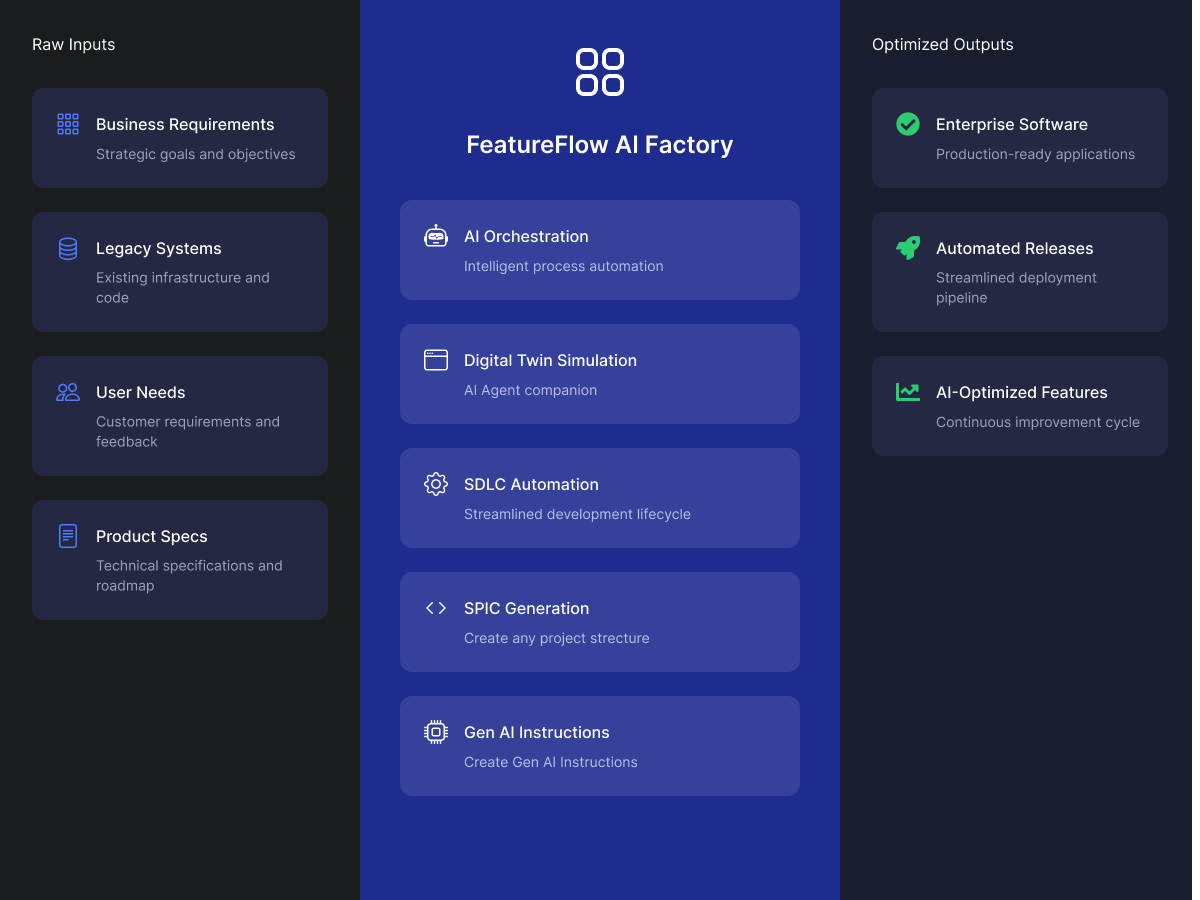Select the Raw Inputs heading
The height and width of the screenshot is (900, 1200).
coord(73,44)
